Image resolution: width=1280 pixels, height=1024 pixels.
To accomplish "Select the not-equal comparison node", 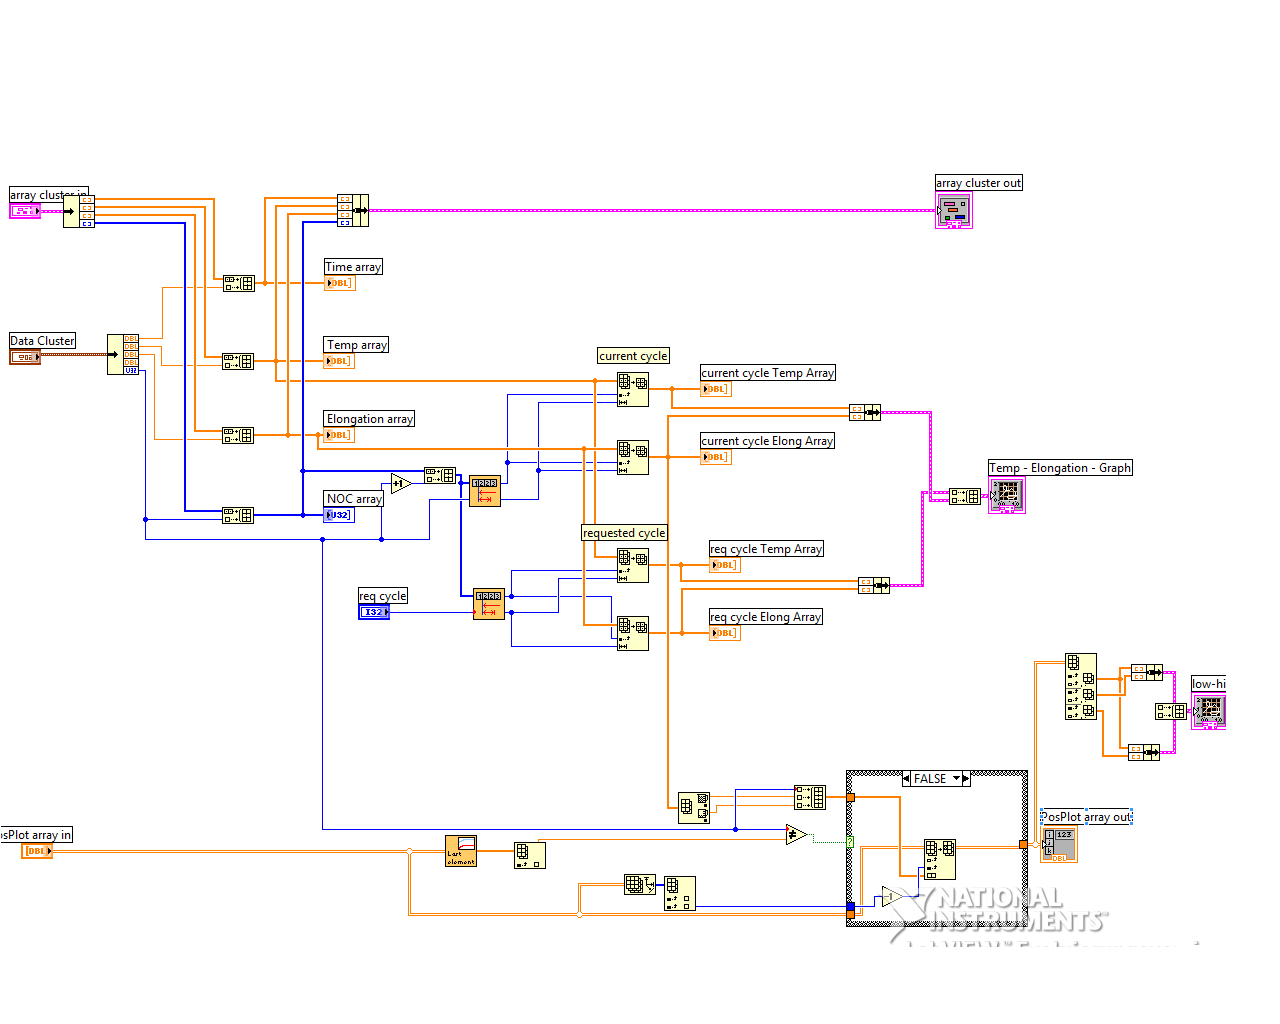I will click(796, 834).
